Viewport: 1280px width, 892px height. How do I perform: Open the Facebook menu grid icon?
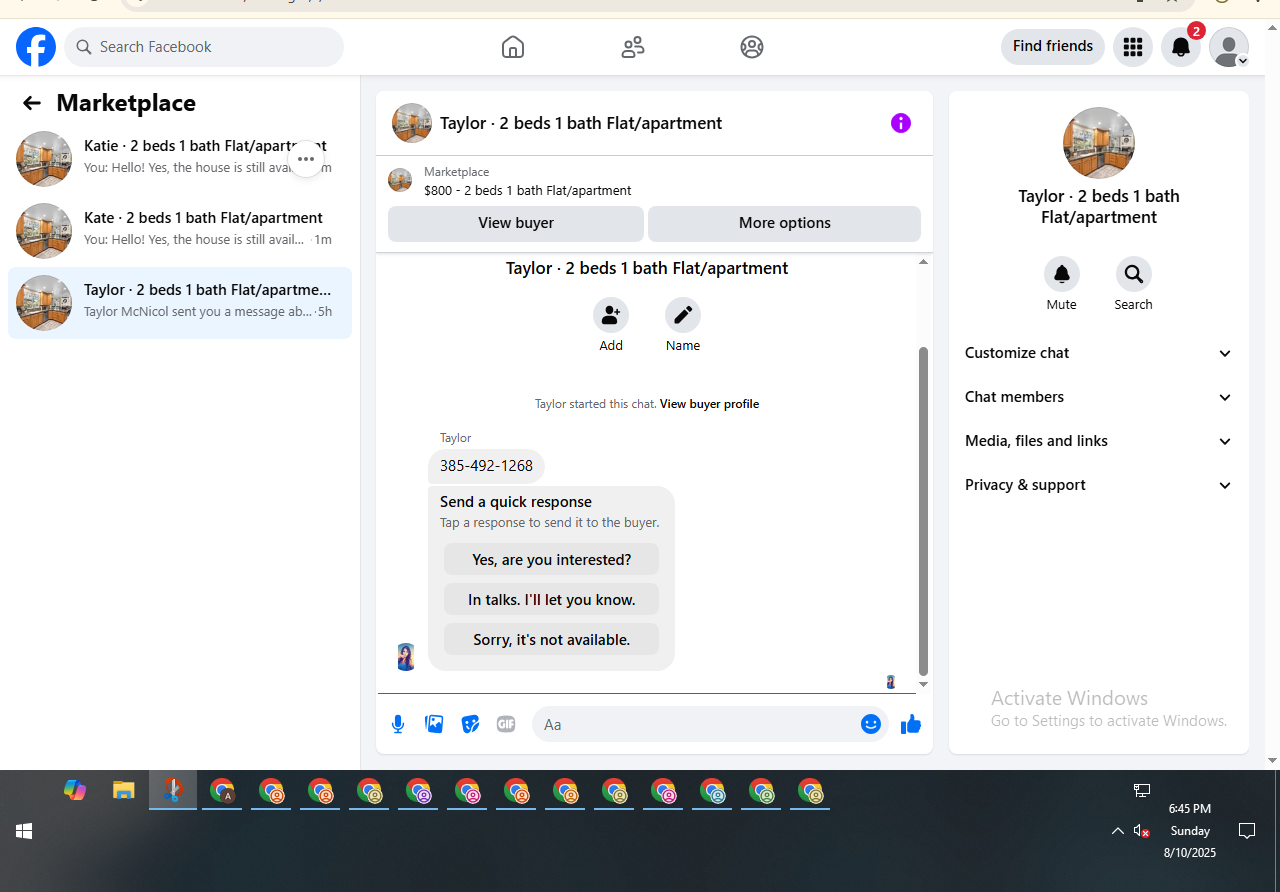1133,47
